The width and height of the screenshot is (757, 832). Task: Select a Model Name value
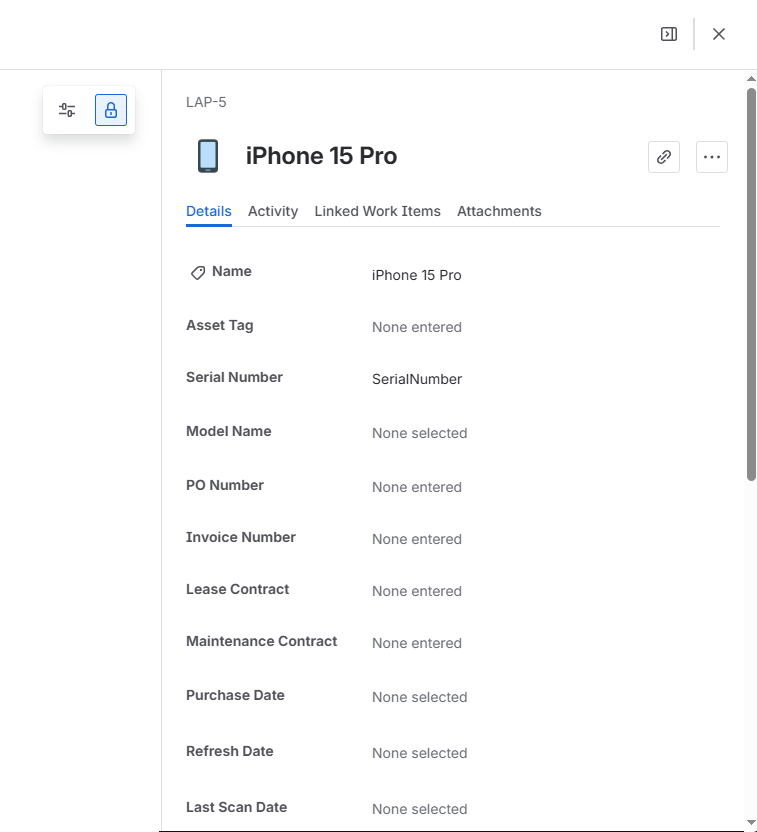coord(419,434)
